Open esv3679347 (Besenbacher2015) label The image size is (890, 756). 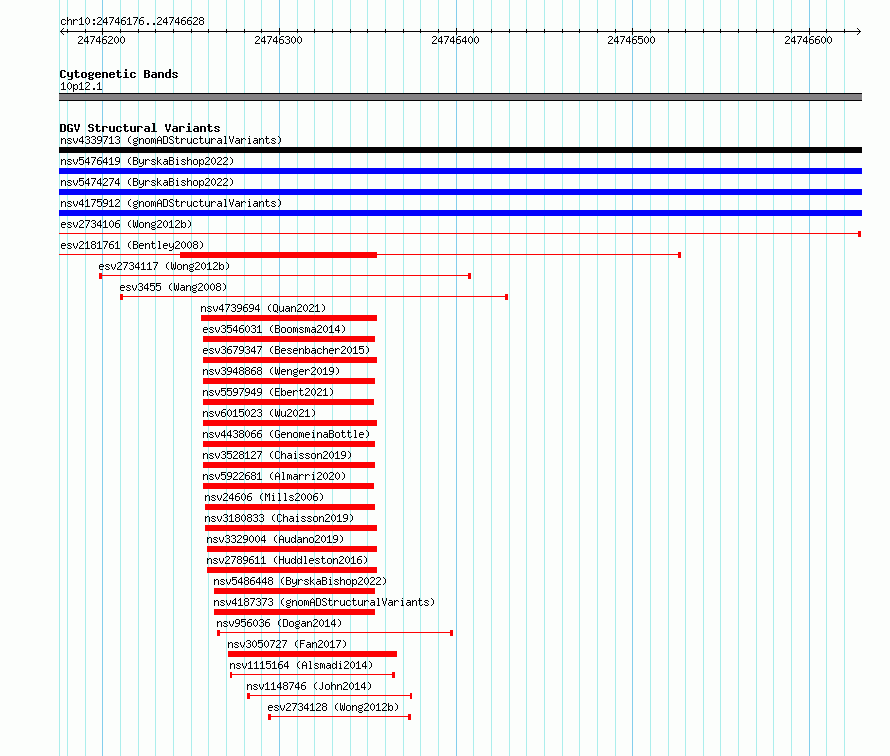tap(286, 350)
